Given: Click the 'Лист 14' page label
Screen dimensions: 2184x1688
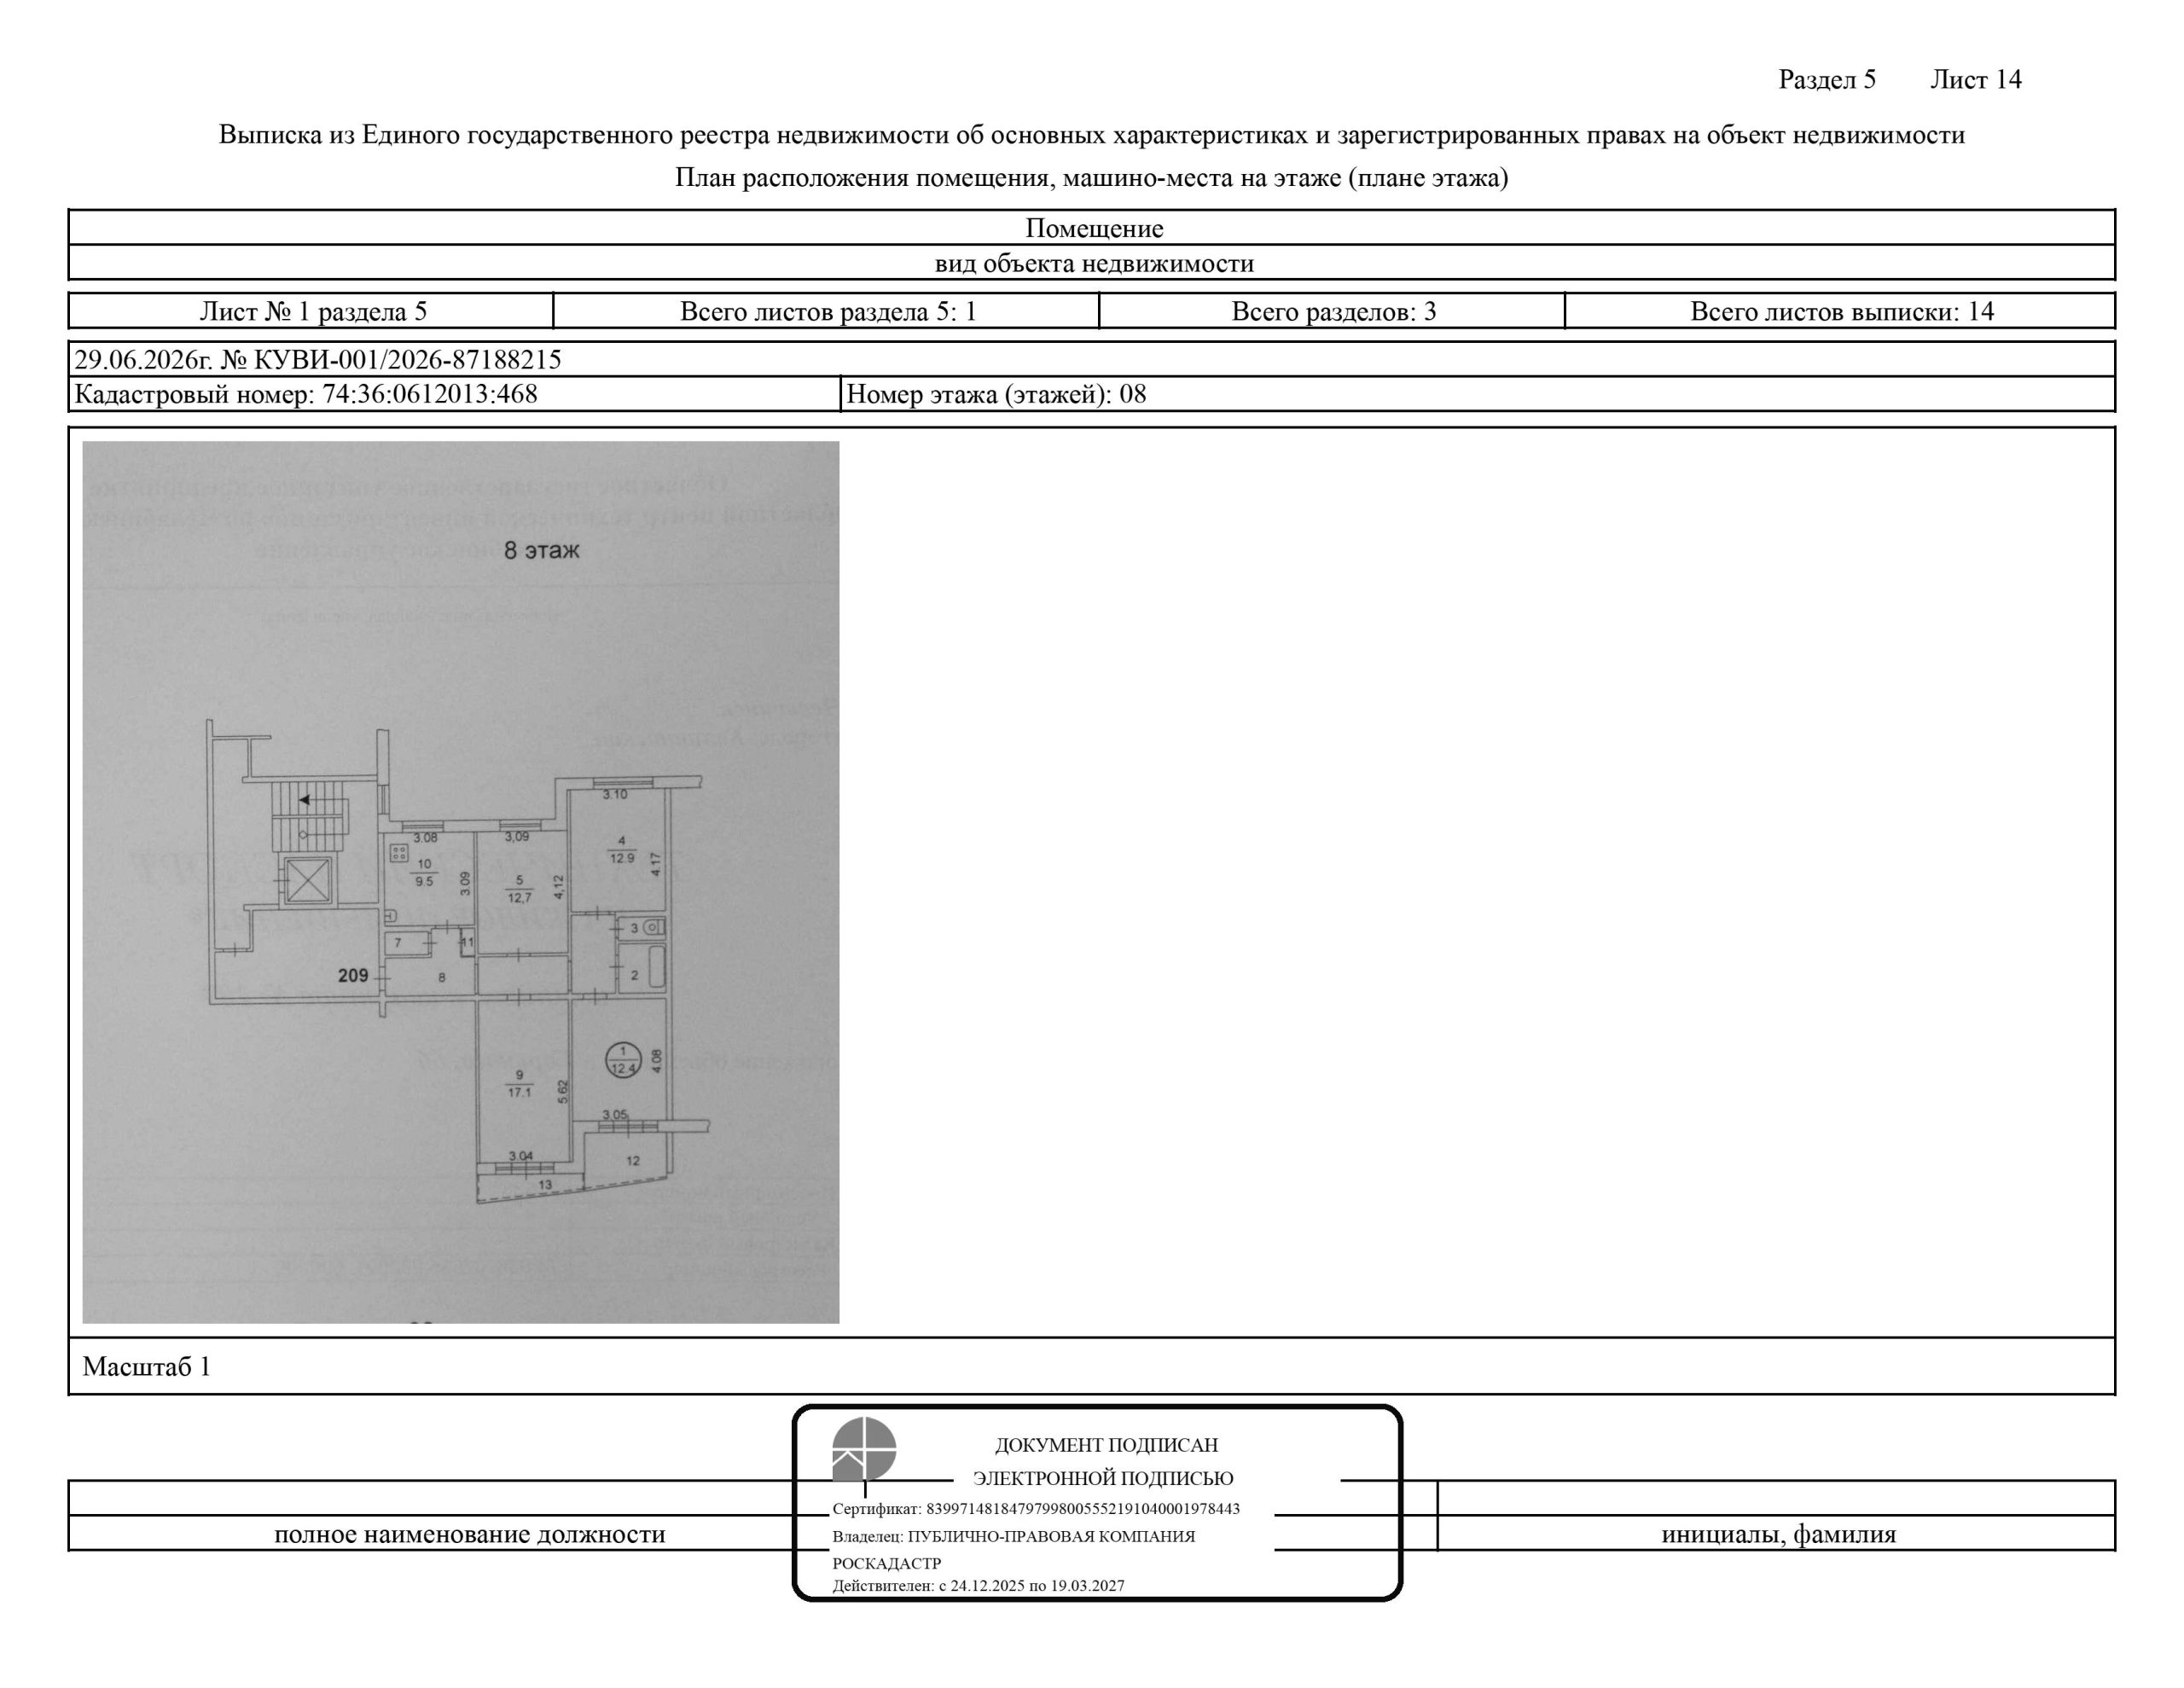Looking at the screenshot, I should (x=1975, y=80).
